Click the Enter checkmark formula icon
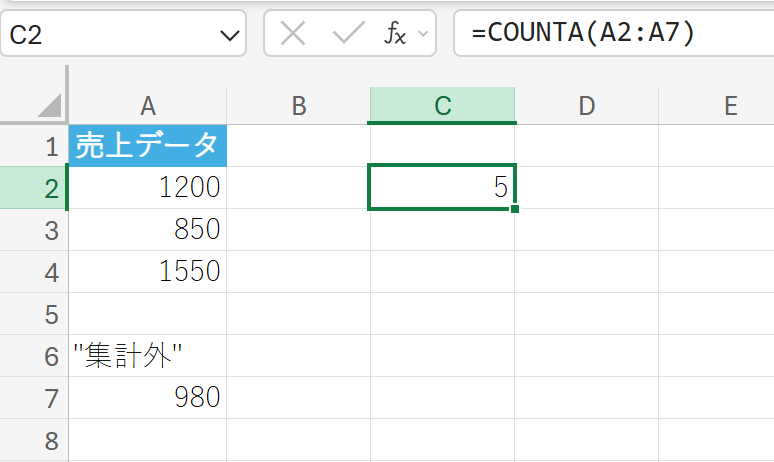 [348, 34]
